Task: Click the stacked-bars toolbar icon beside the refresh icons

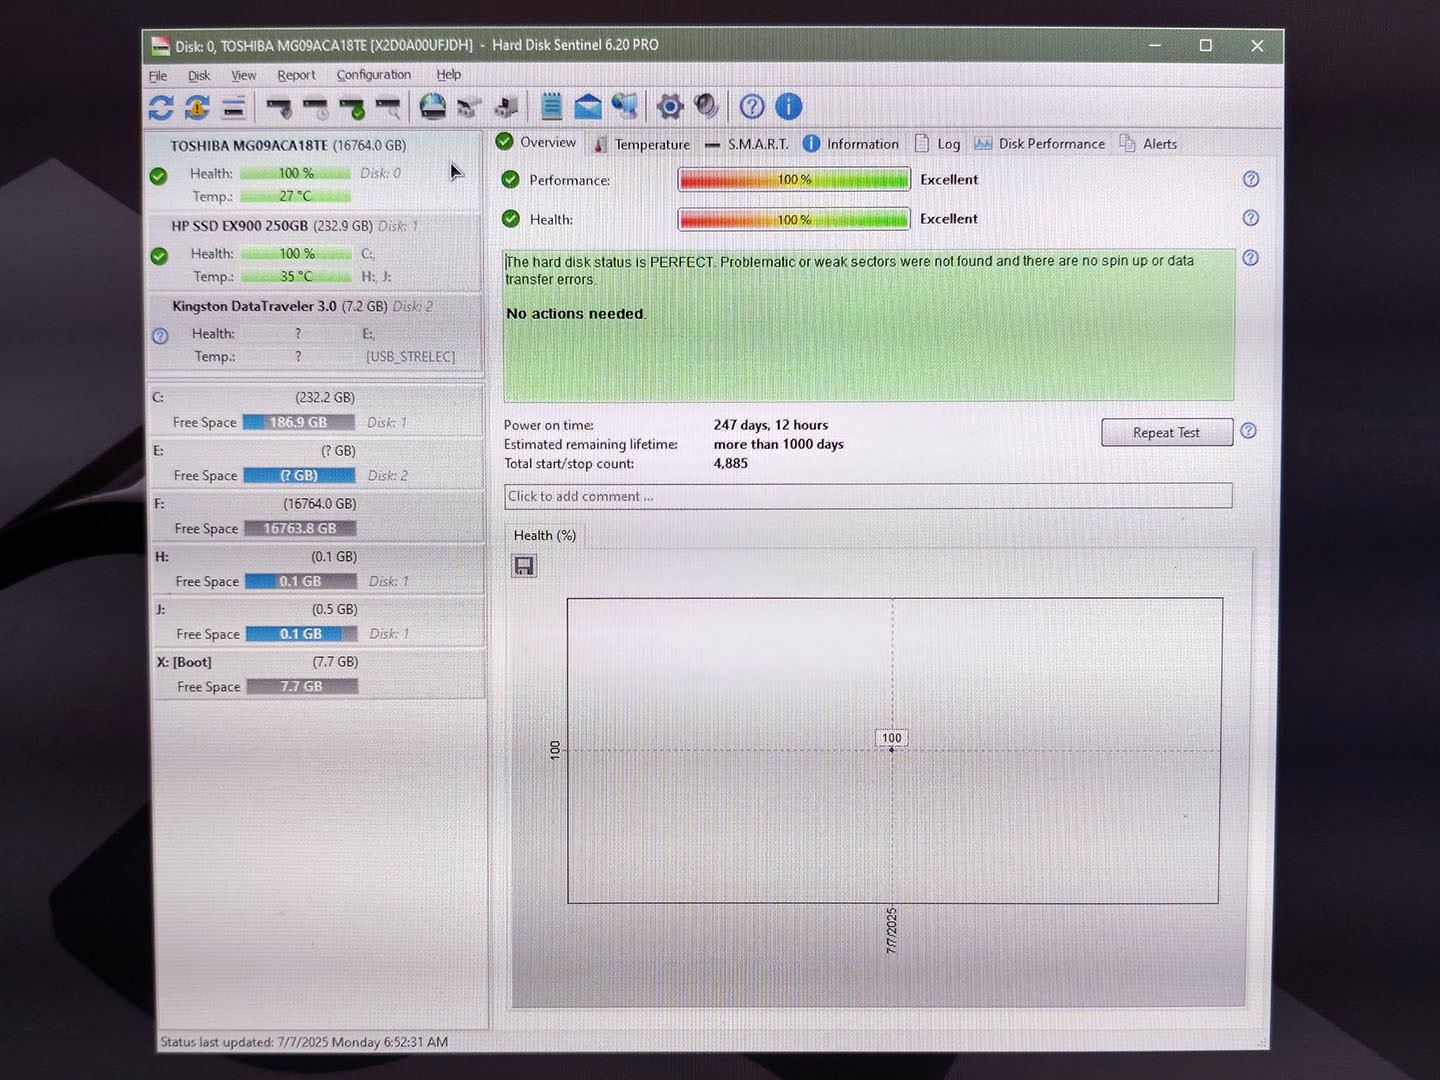Action: tap(233, 107)
